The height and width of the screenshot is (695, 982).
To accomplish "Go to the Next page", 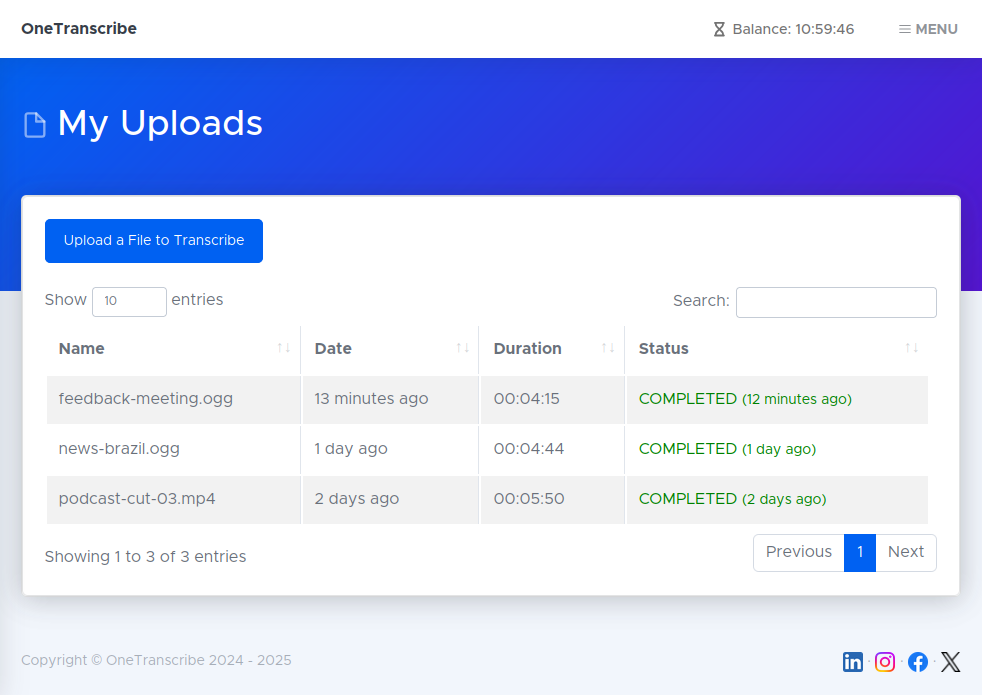I will click(905, 552).
